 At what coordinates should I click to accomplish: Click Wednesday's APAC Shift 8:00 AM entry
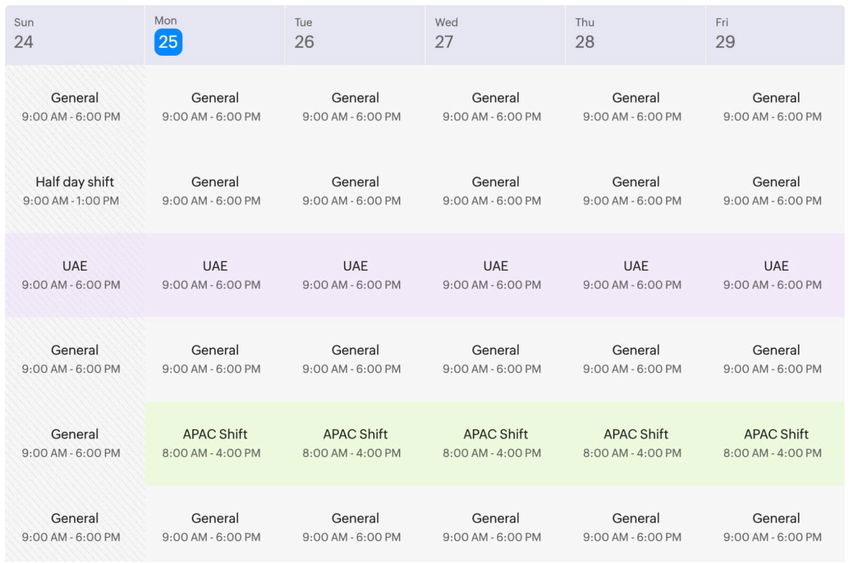pos(495,443)
